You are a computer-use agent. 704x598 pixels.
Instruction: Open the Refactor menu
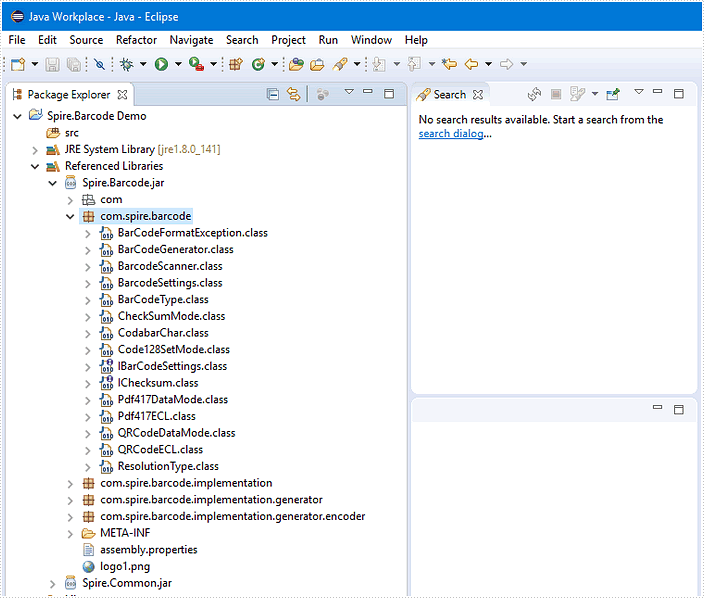[136, 40]
